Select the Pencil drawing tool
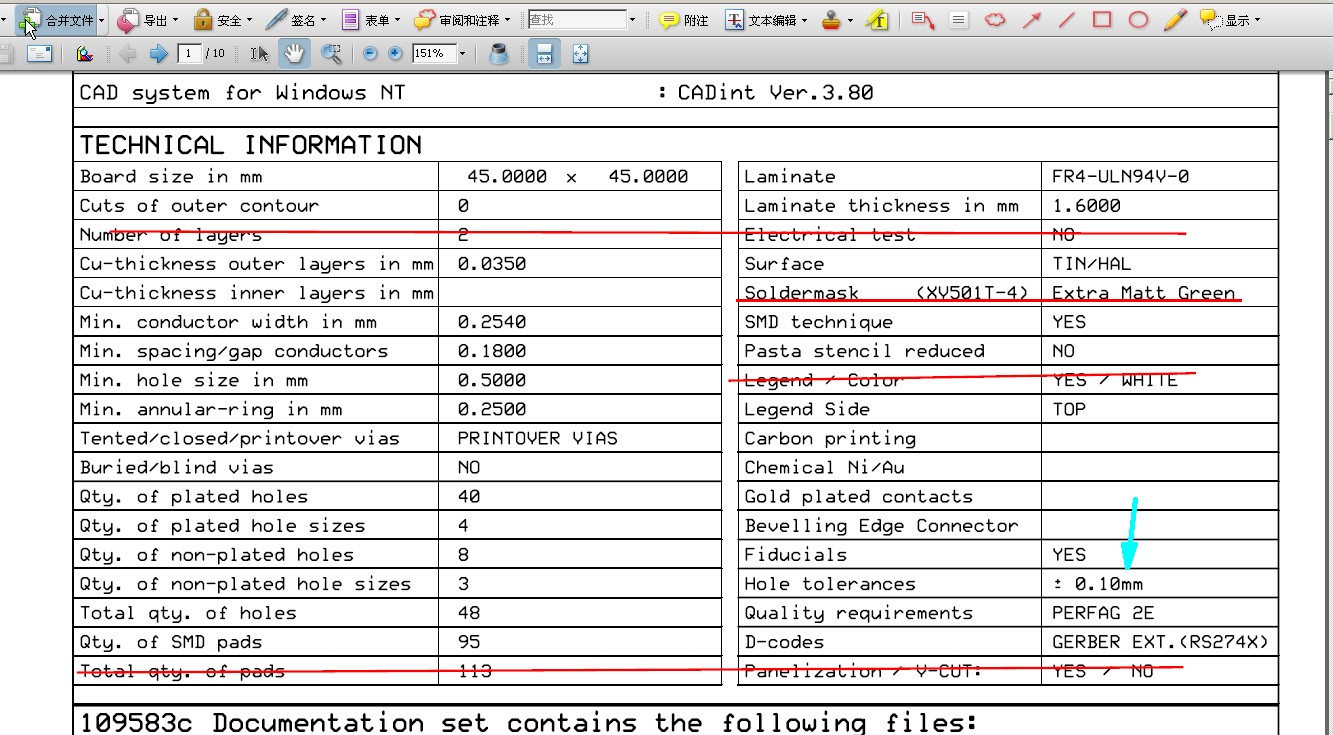 pos(1175,20)
